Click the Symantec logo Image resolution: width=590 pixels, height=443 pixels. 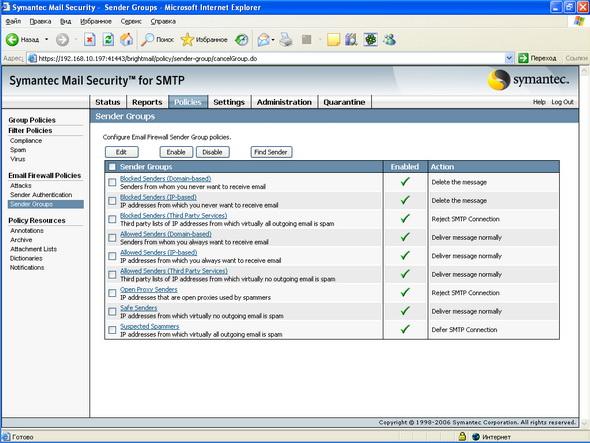[x=528, y=80]
